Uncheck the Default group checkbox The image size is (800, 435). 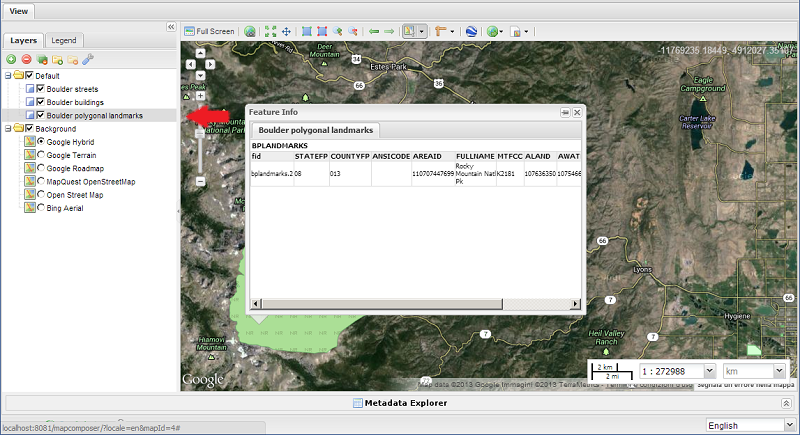click(x=29, y=75)
